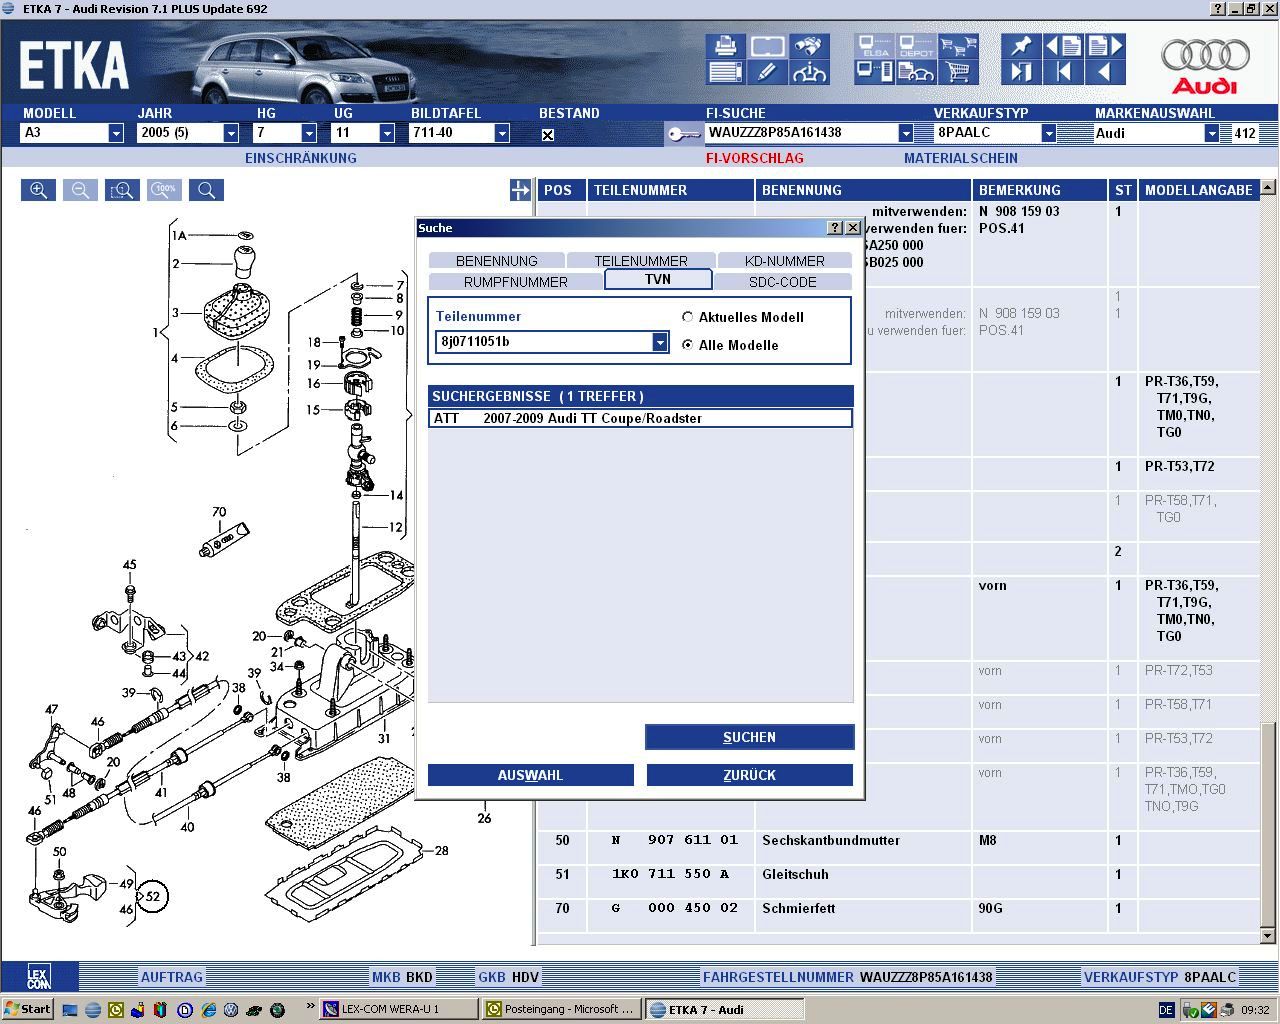The image size is (1280, 1024).
Task: Click the zoom area selection icon
Action: point(122,190)
